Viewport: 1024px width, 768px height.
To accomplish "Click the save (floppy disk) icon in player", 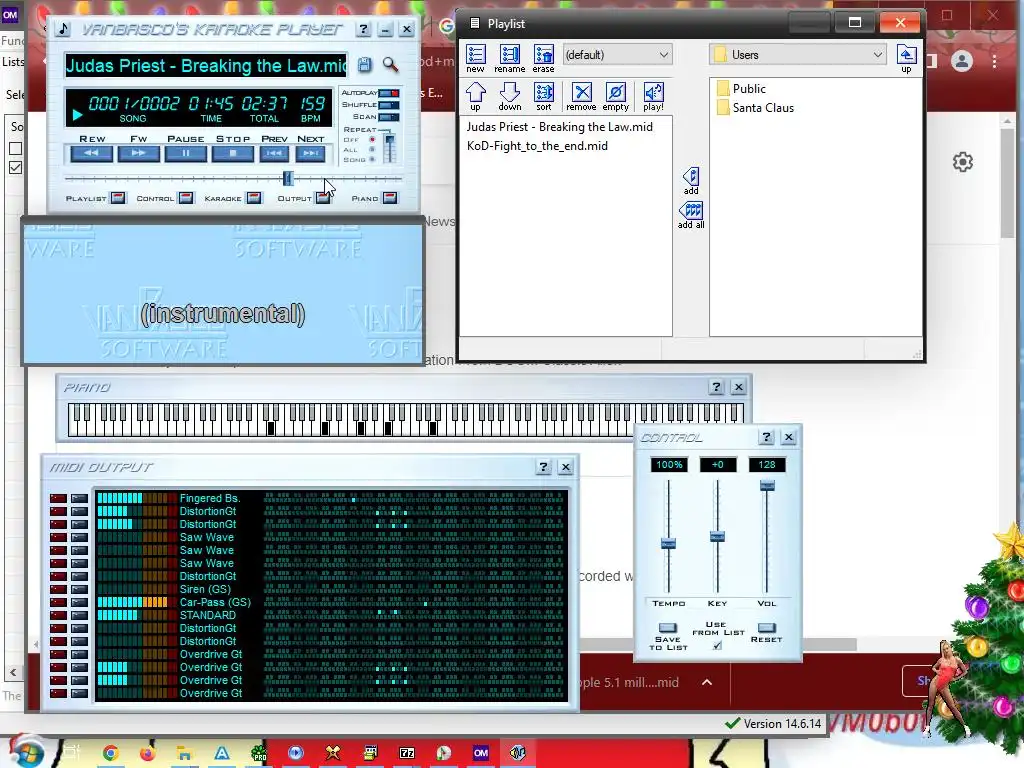I will [x=364, y=64].
